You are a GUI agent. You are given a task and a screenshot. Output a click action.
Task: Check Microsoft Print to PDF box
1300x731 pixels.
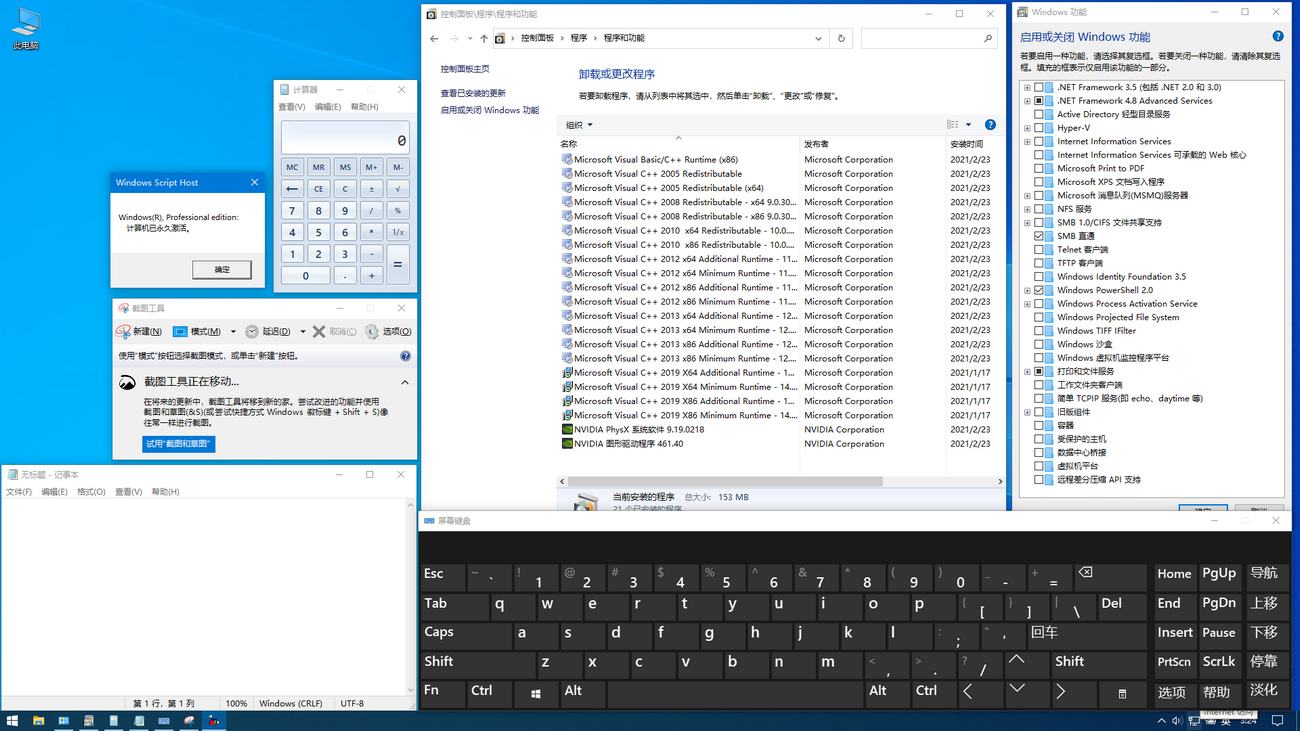point(1039,169)
